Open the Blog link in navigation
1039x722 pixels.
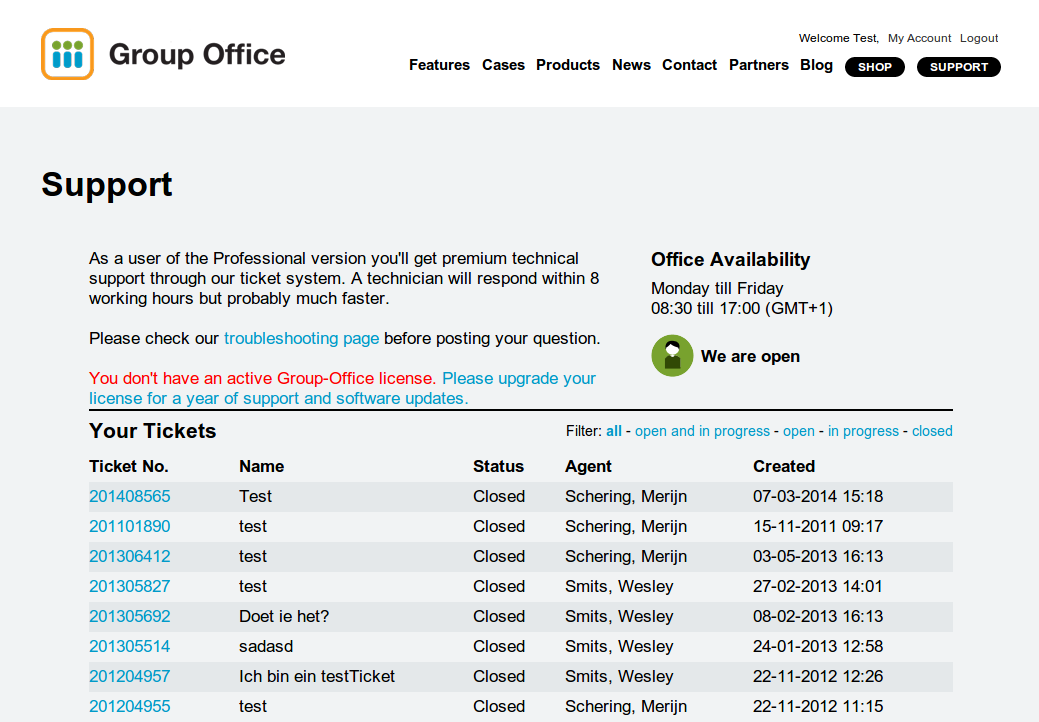coord(816,65)
